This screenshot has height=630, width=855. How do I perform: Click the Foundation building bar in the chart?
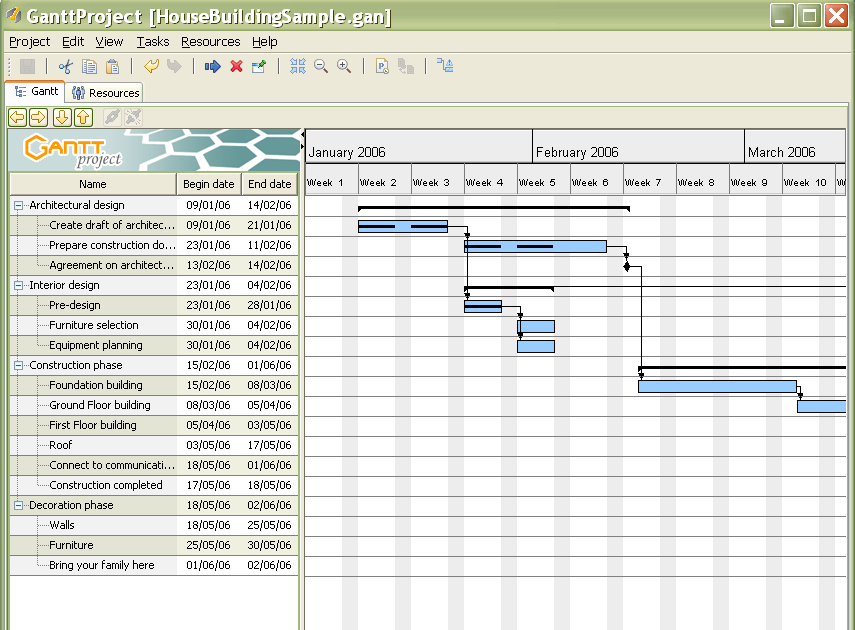click(715, 385)
